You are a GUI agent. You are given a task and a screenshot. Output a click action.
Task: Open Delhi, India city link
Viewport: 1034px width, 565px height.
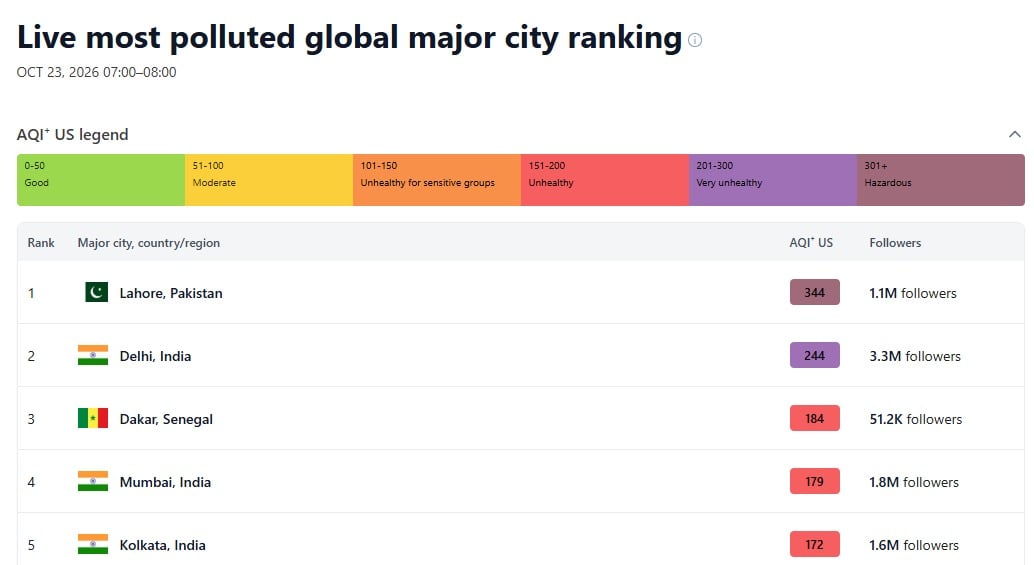tap(155, 356)
